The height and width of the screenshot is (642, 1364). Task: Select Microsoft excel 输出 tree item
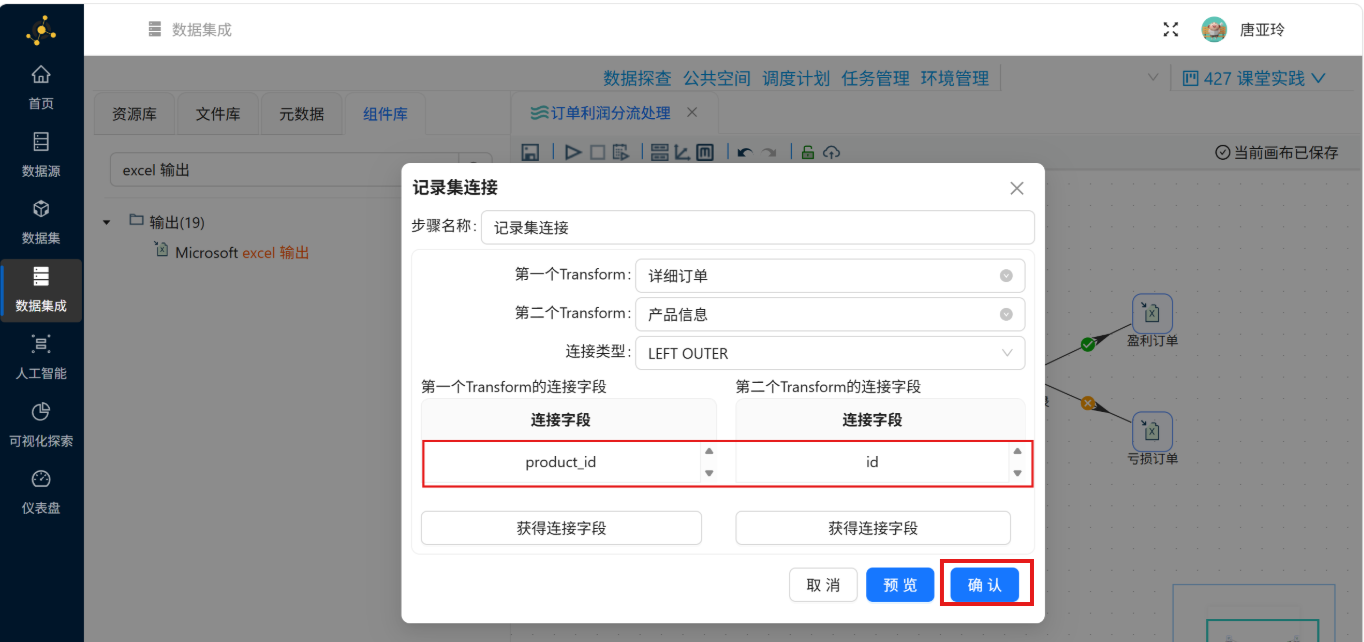click(242, 253)
